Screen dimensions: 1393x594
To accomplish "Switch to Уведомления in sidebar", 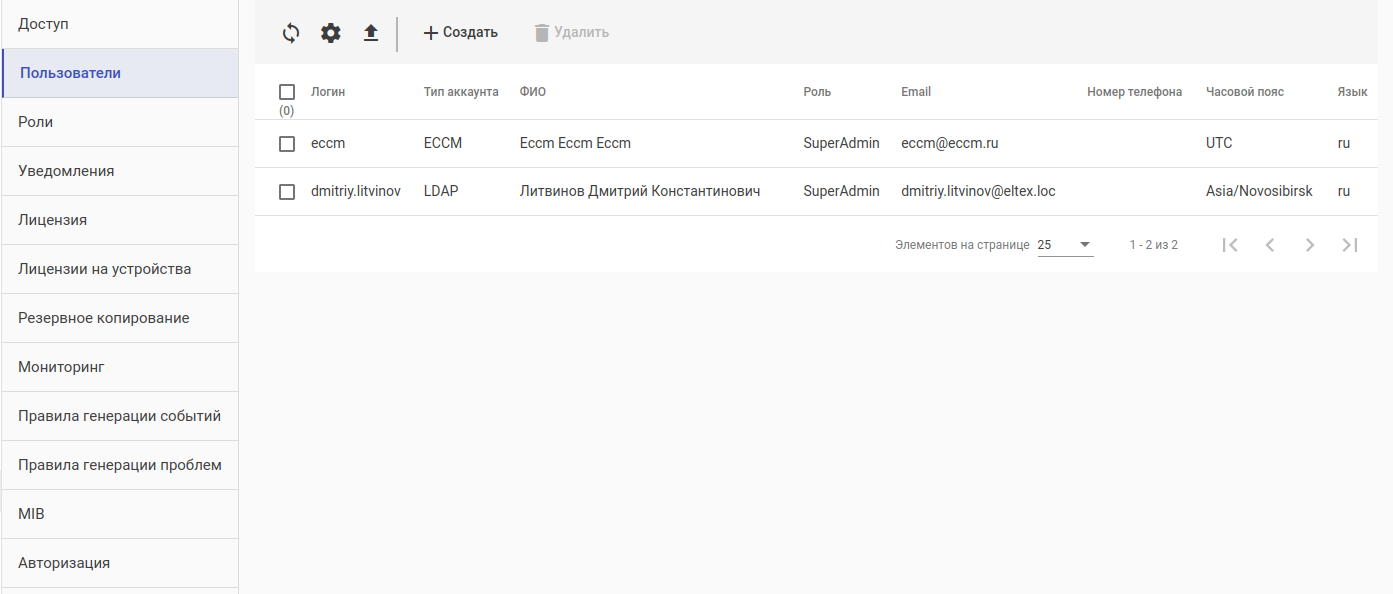I will (120, 171).
